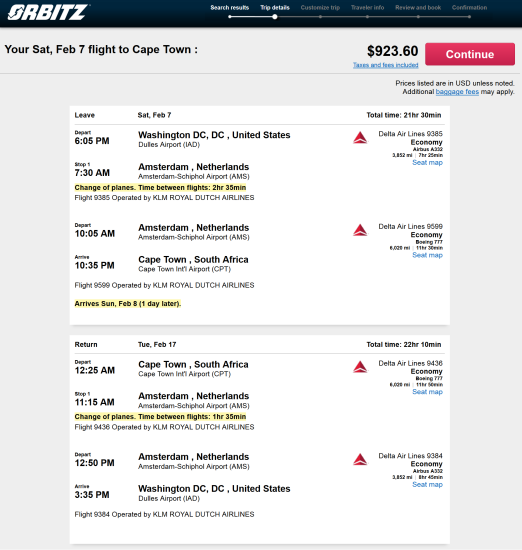Click the Confirmation step label
522x550 pixels.
(469, 8)
